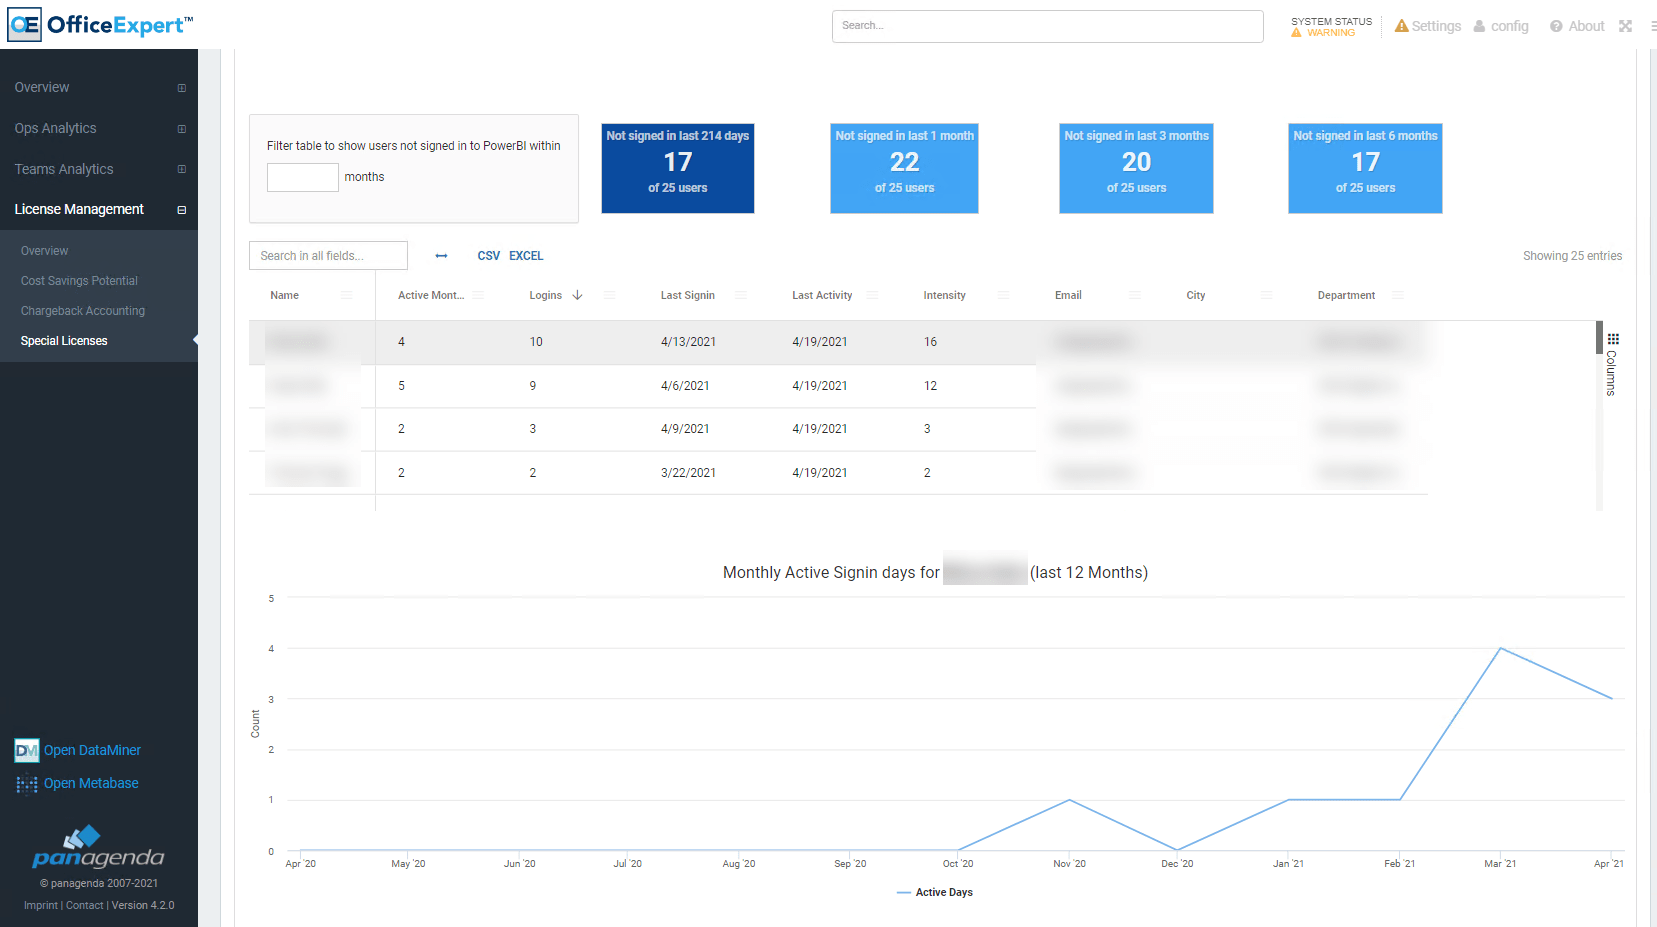This screenshot has height=927, width=1657.
Task: Open the Contact footer link
Action: pyautogui.click(x=85, y=905)
